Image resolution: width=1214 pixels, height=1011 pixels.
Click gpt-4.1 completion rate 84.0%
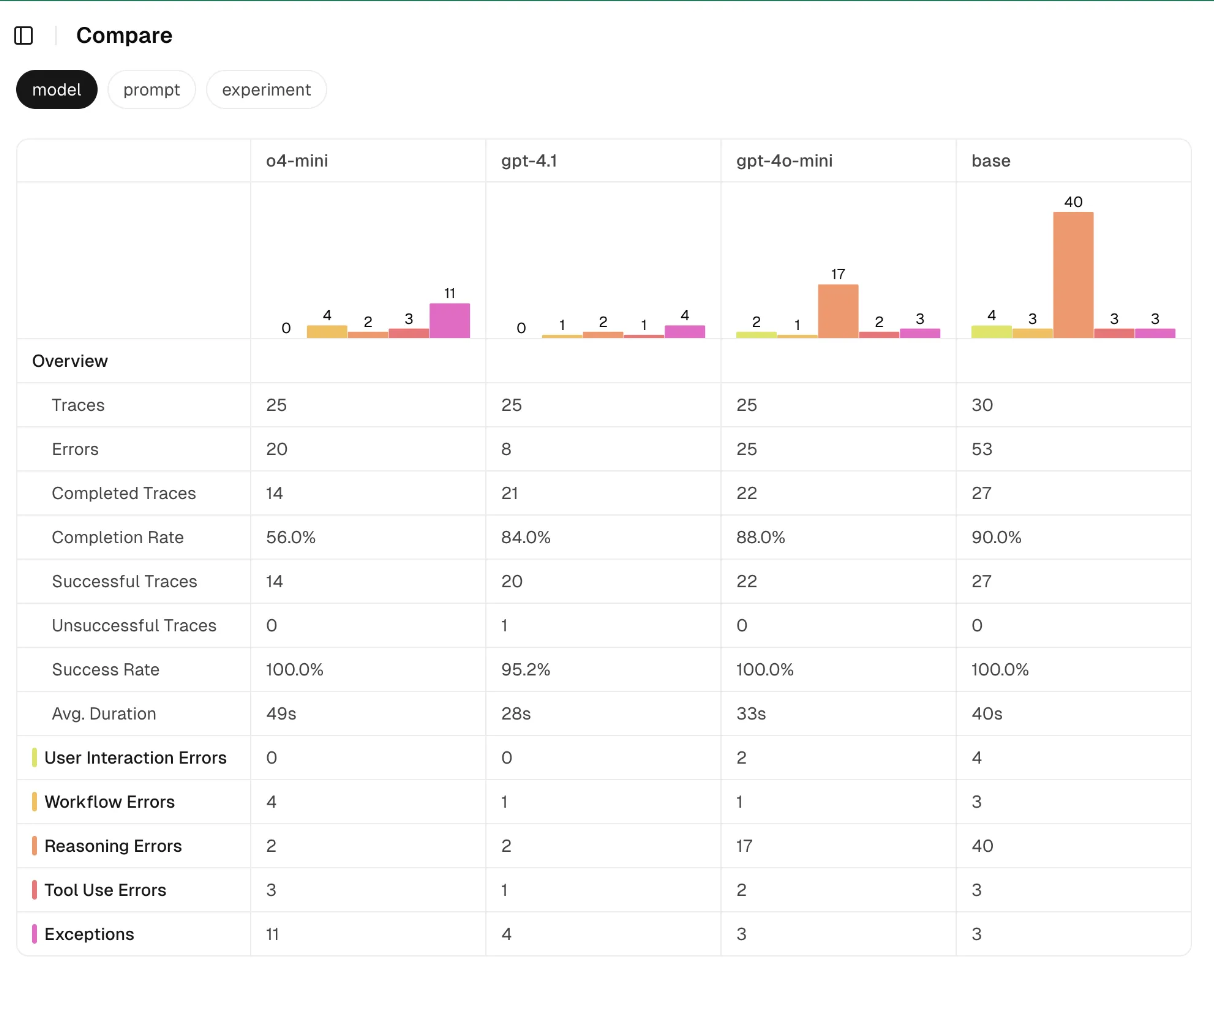pos(526,537)
